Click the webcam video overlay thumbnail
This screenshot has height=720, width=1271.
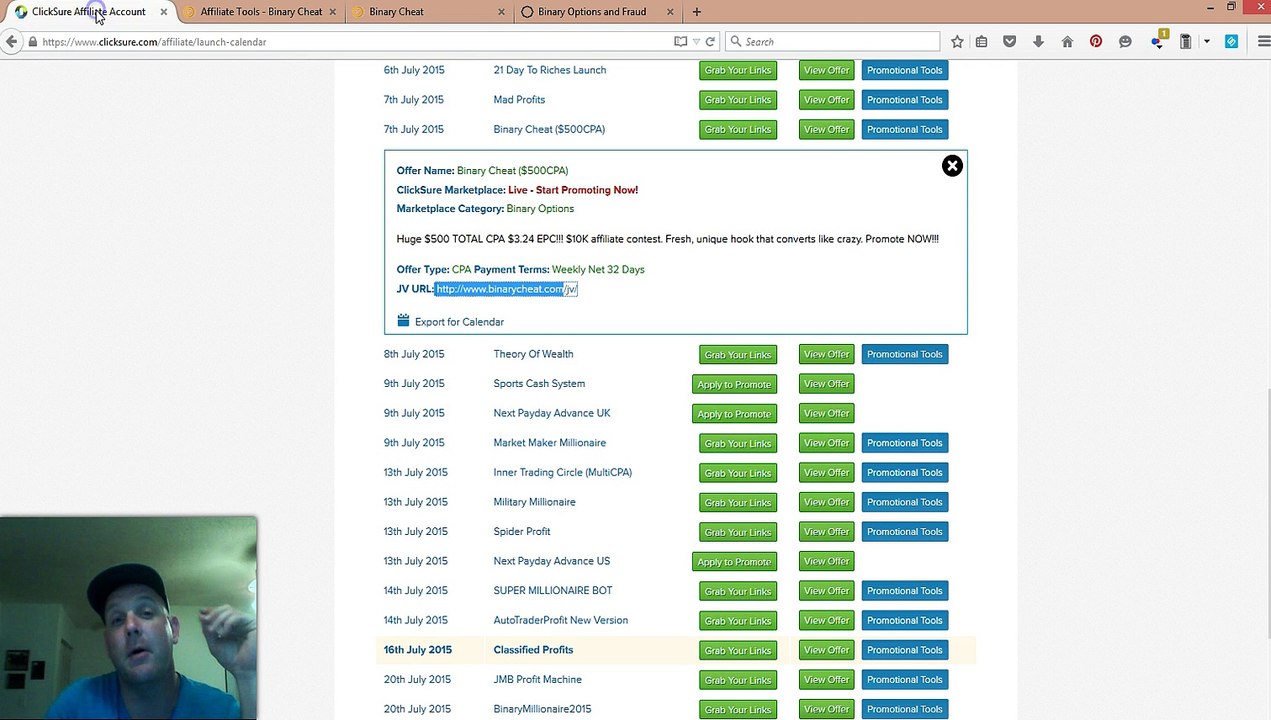pyautogui.click(x=129, y=618)
